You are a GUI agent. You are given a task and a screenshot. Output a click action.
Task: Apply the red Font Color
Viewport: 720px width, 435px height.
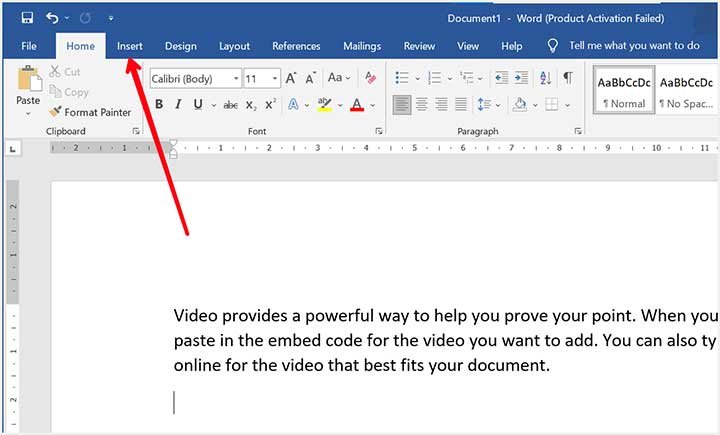point(357,105)
